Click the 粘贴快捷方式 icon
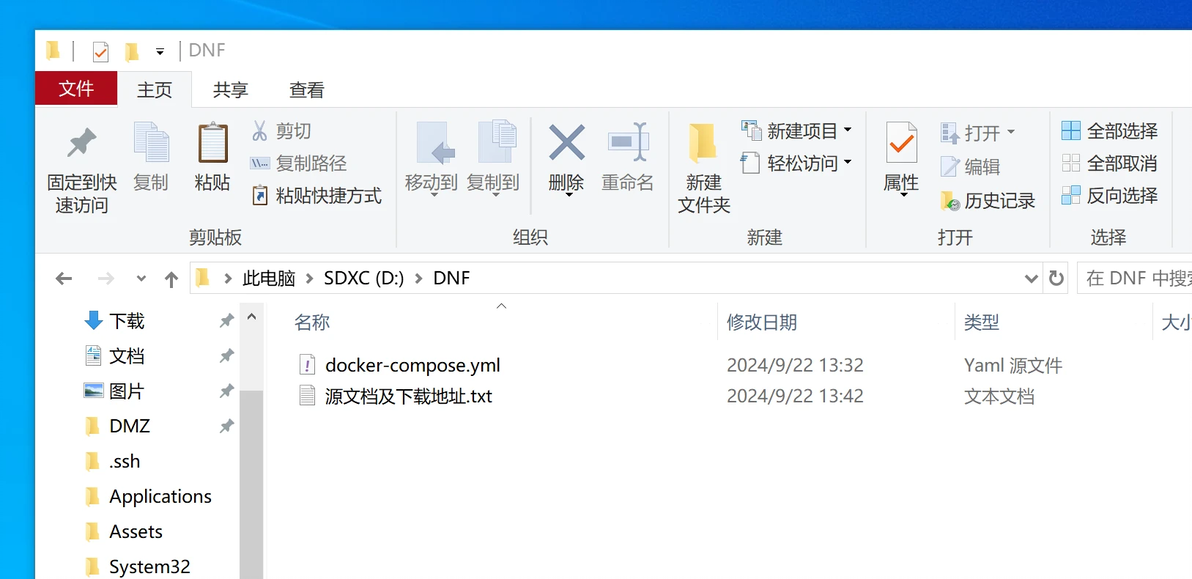1192x579 pixels. 260,196
